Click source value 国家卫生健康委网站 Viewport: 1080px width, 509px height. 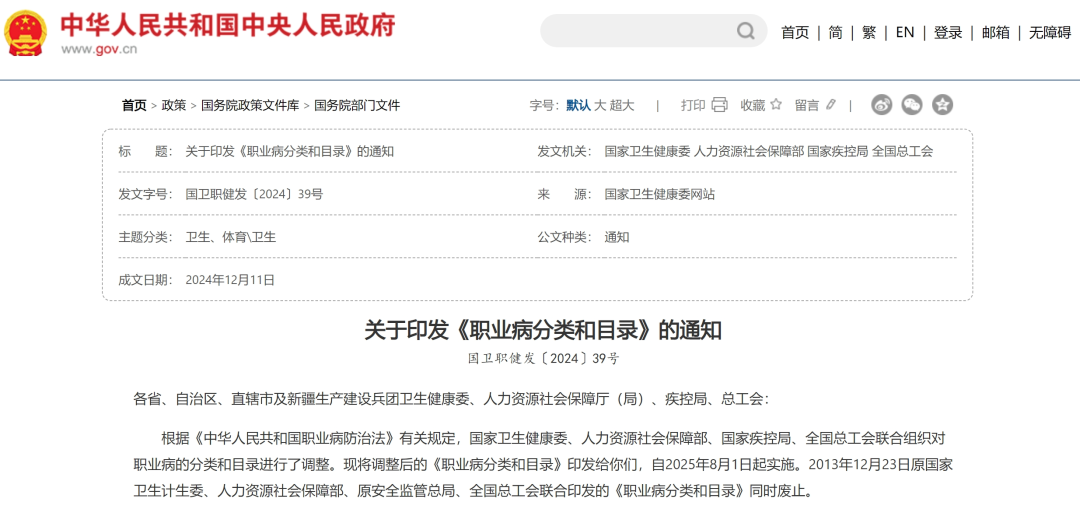660,194
